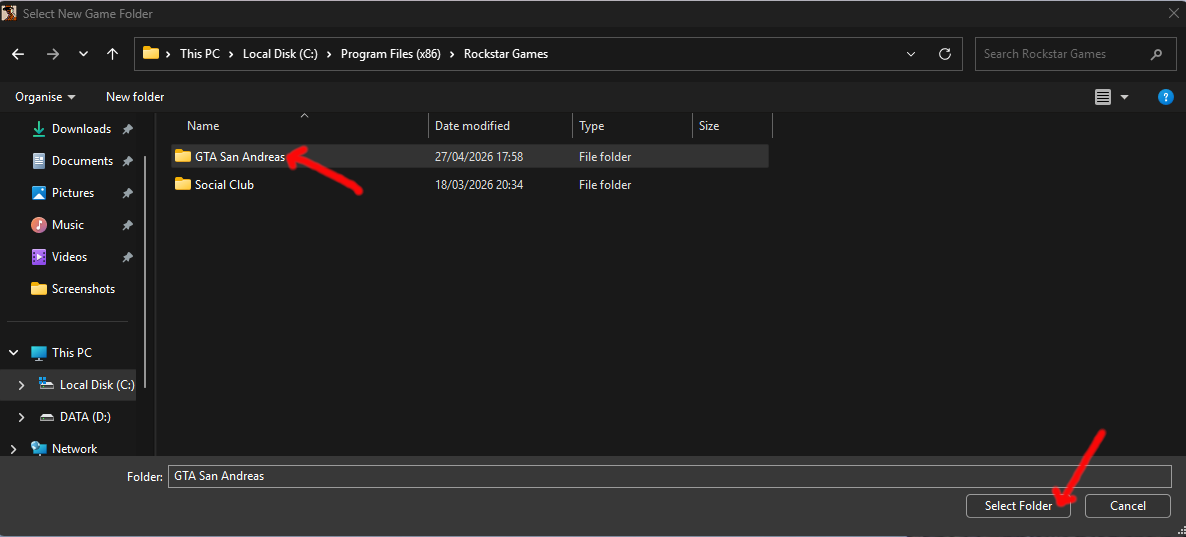
Task: Open Downloads in the sidebar
Action: 81,129
